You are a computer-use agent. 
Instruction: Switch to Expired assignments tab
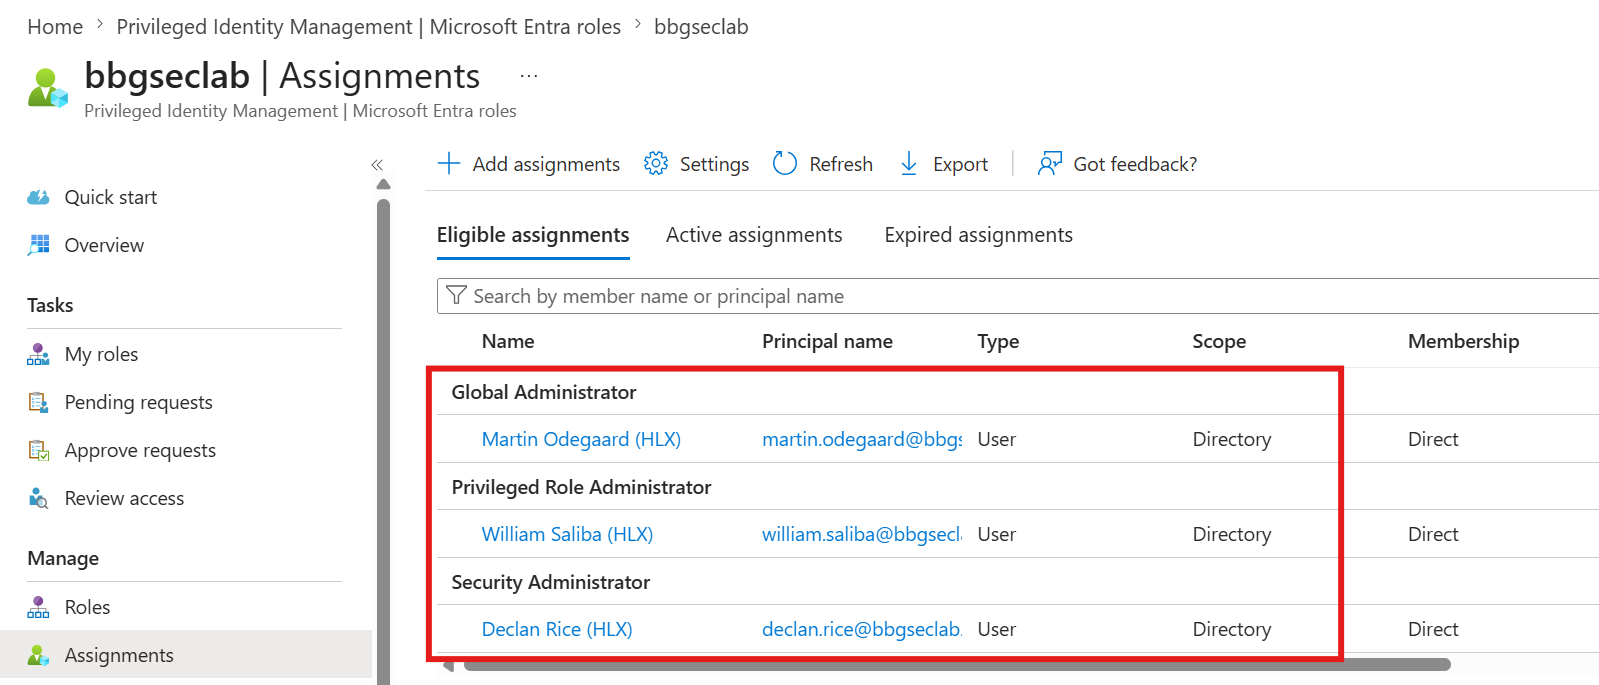[x=978, y=235]
